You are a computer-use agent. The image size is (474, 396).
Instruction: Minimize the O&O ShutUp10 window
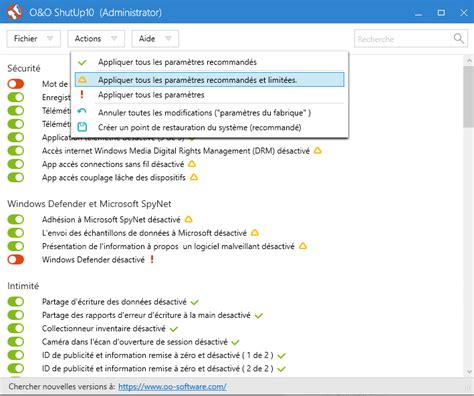[x=419, y=13]
